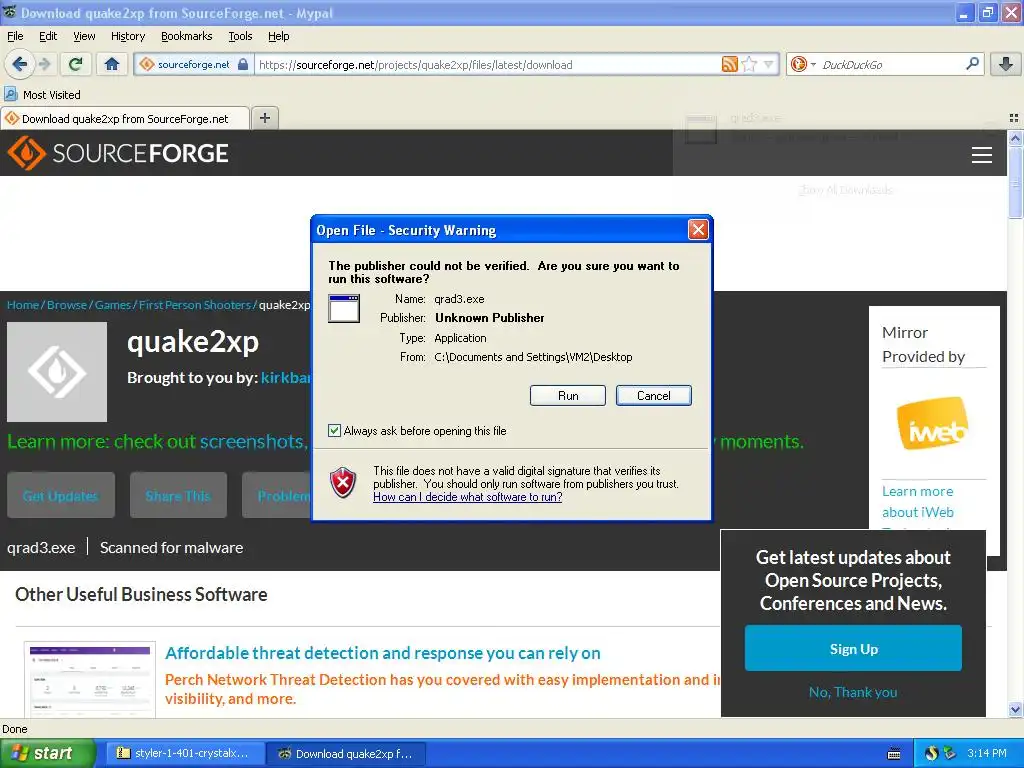Click into the DuckDuckGo search field
Image resolution: width=1024 pixels, height=768 pixels.
click(891, 65)
